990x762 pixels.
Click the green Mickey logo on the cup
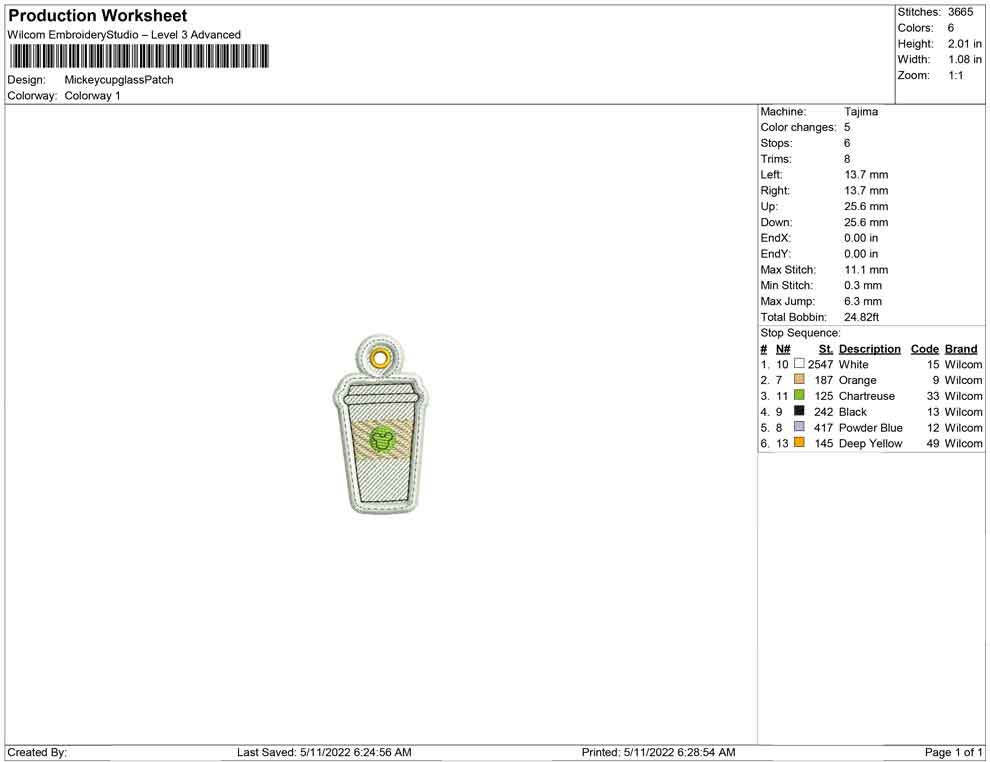click(x=381, y=440)
